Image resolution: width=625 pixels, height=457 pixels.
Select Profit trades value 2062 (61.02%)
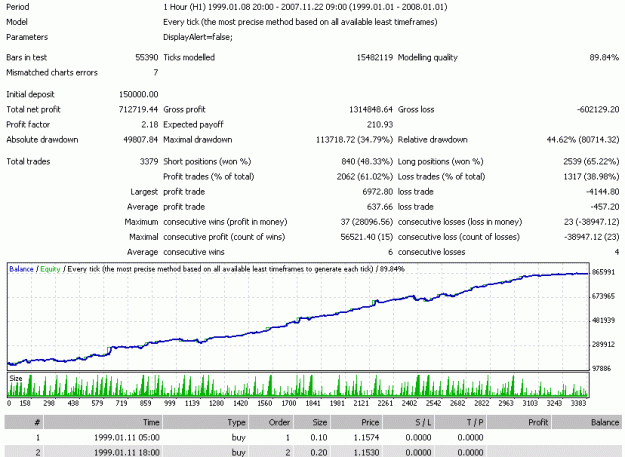(x=364, y=177)
